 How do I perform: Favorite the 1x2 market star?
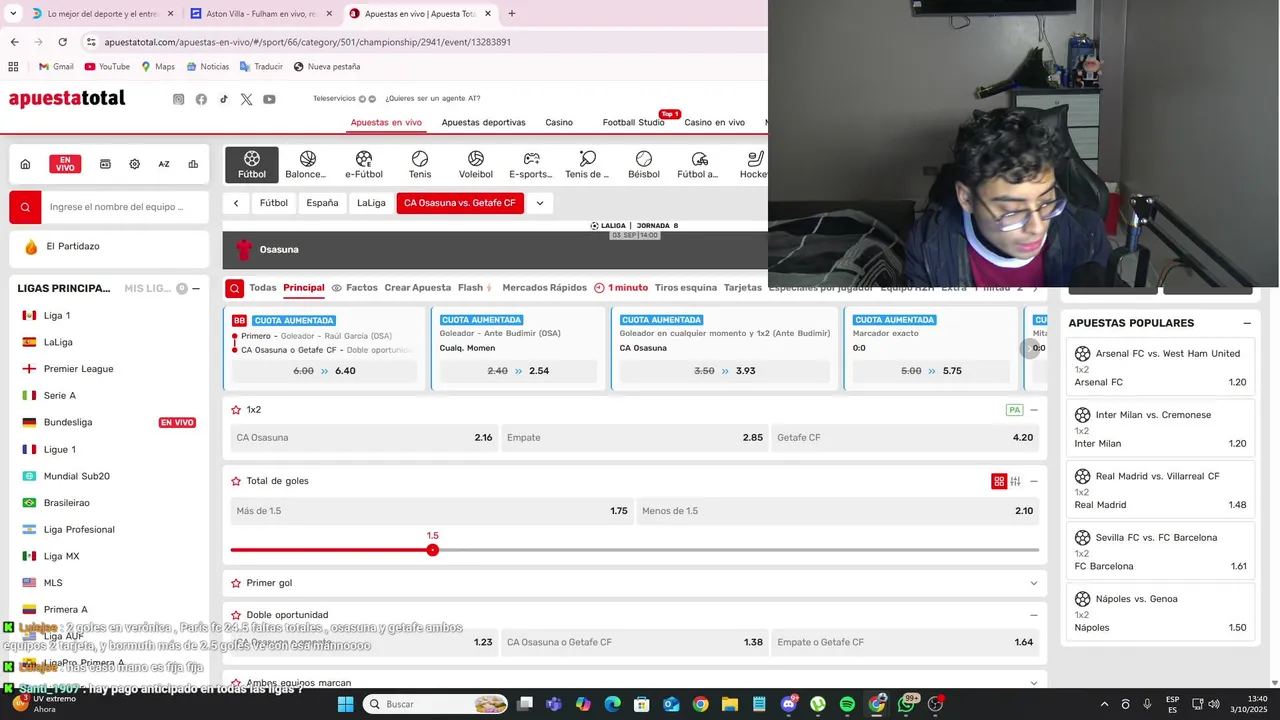pyautogui.click(x=236, y=410)
